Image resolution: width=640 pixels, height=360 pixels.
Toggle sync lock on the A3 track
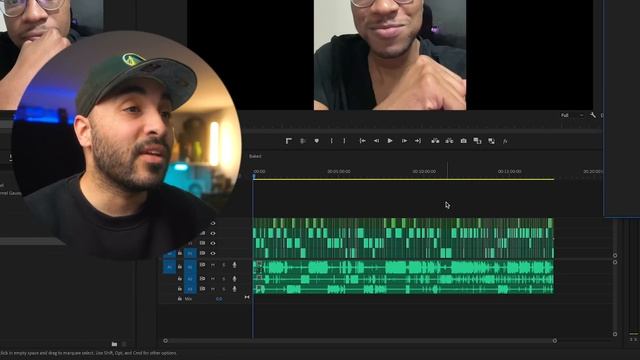202,289
